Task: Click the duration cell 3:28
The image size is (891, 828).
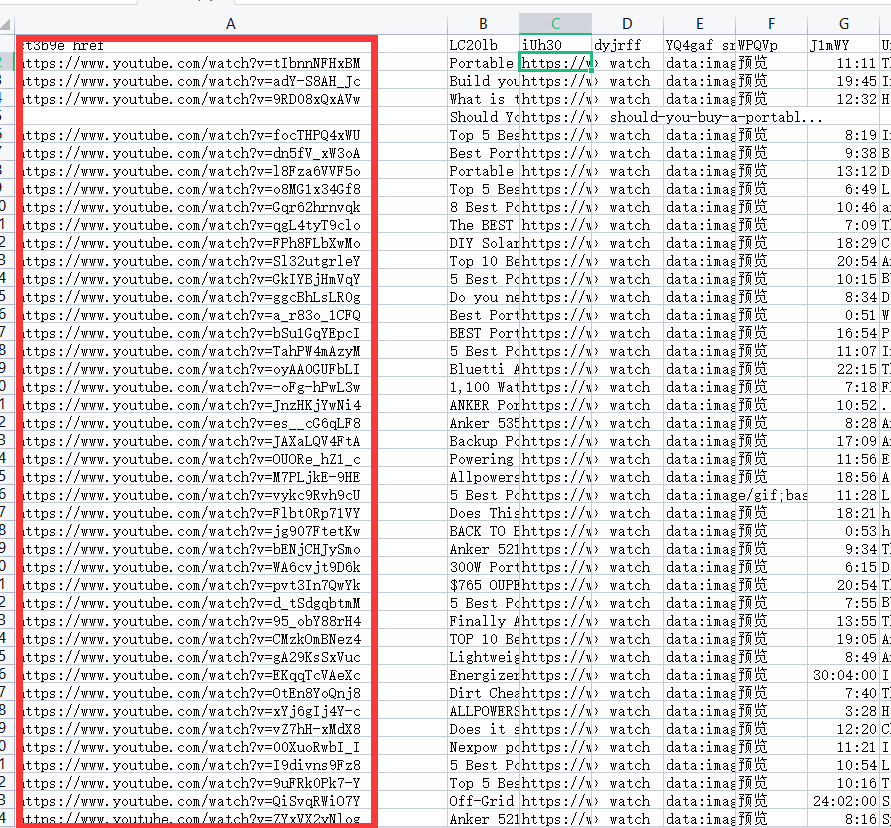Action: click(x=843, y=712)
